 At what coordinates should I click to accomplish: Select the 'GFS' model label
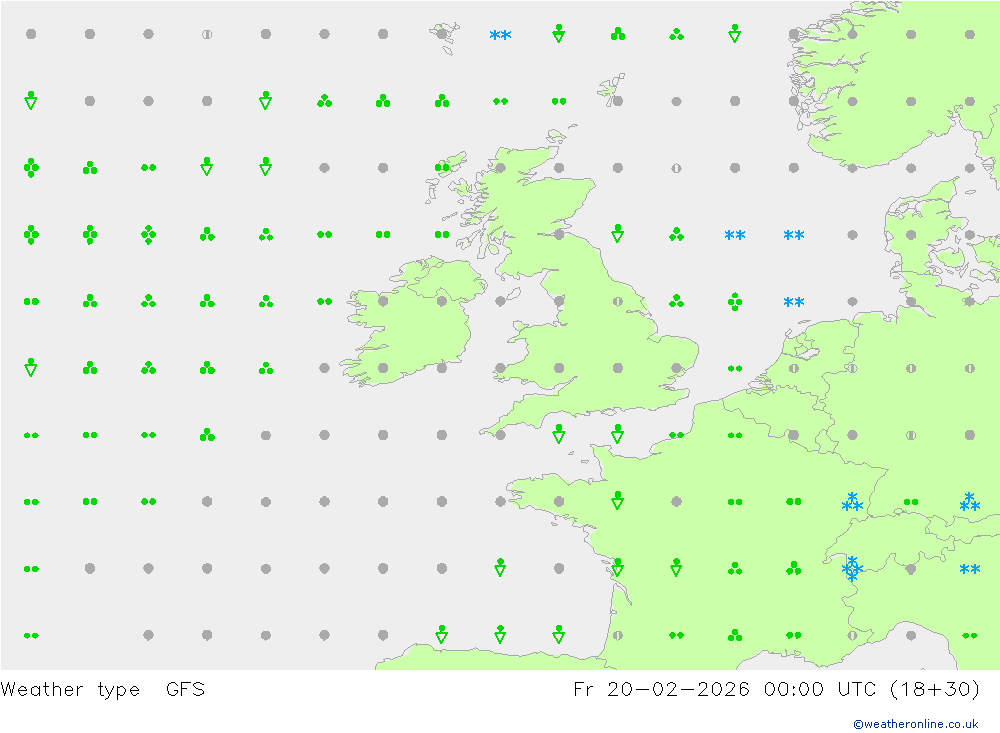[185, 689]
